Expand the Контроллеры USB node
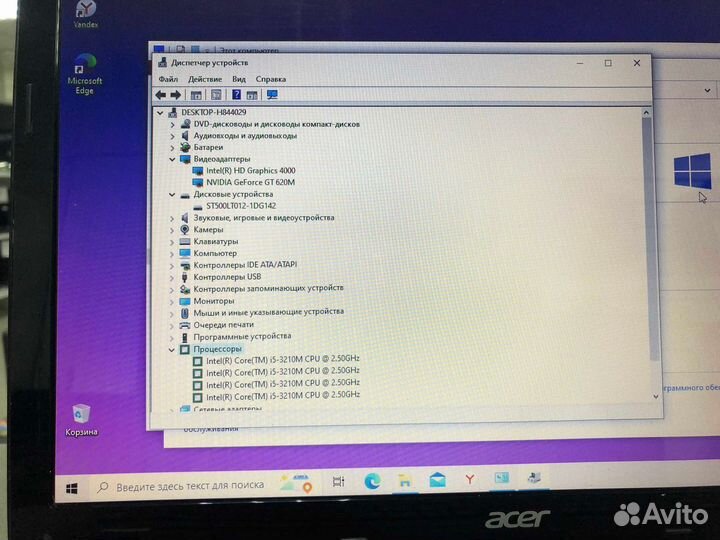 [x=172, y=277]
